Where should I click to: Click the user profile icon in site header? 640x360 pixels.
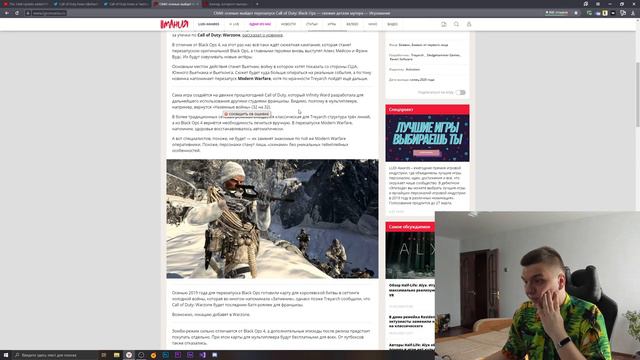(469, 24)
